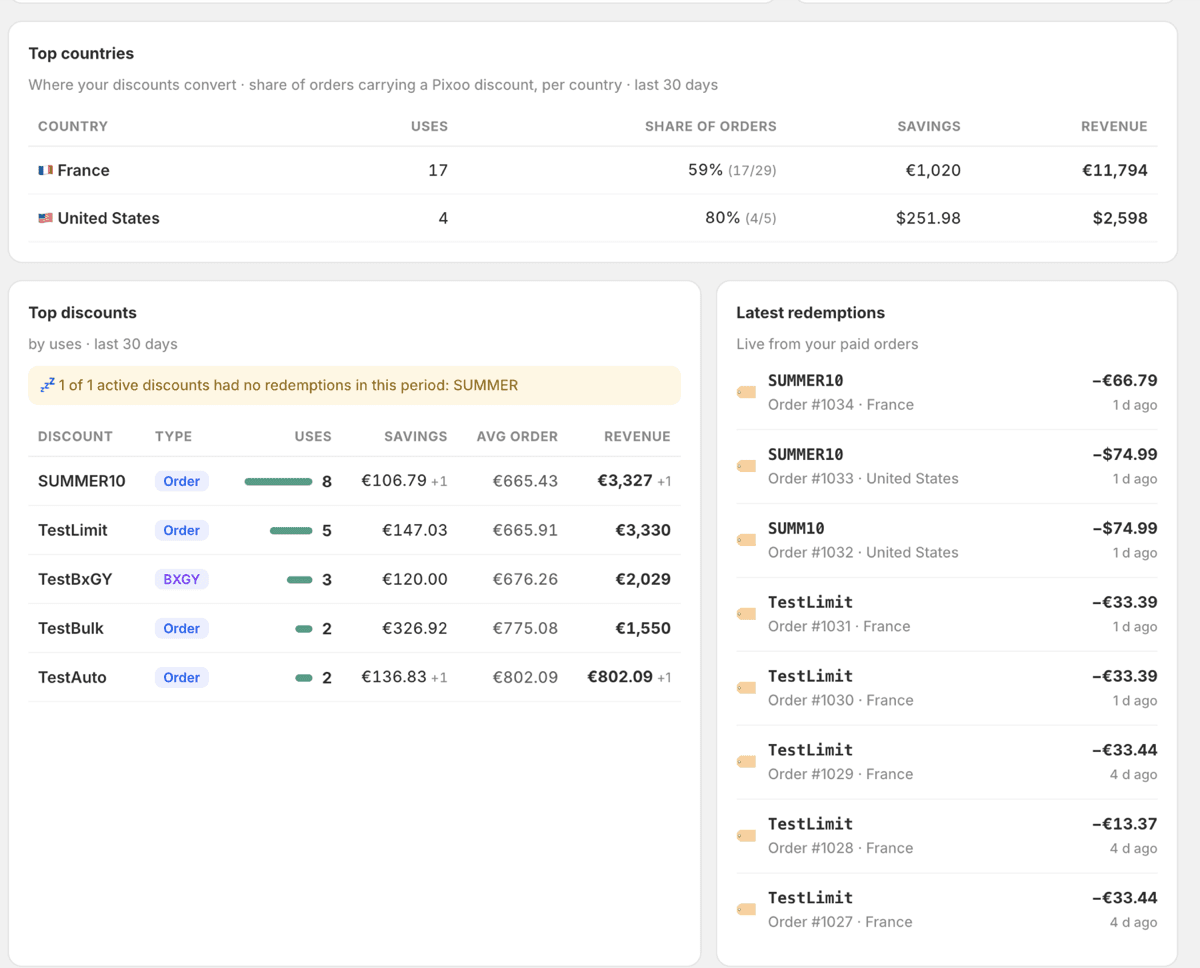Click the −€13.37 amount for Order #1028
1200x968 pixels.
(1124, 825)
